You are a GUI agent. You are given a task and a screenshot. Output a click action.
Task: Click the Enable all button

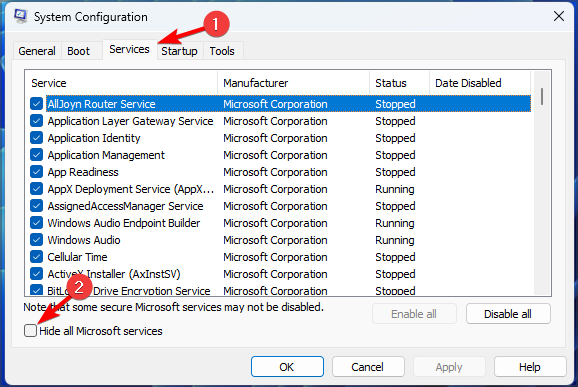point(414,314)
